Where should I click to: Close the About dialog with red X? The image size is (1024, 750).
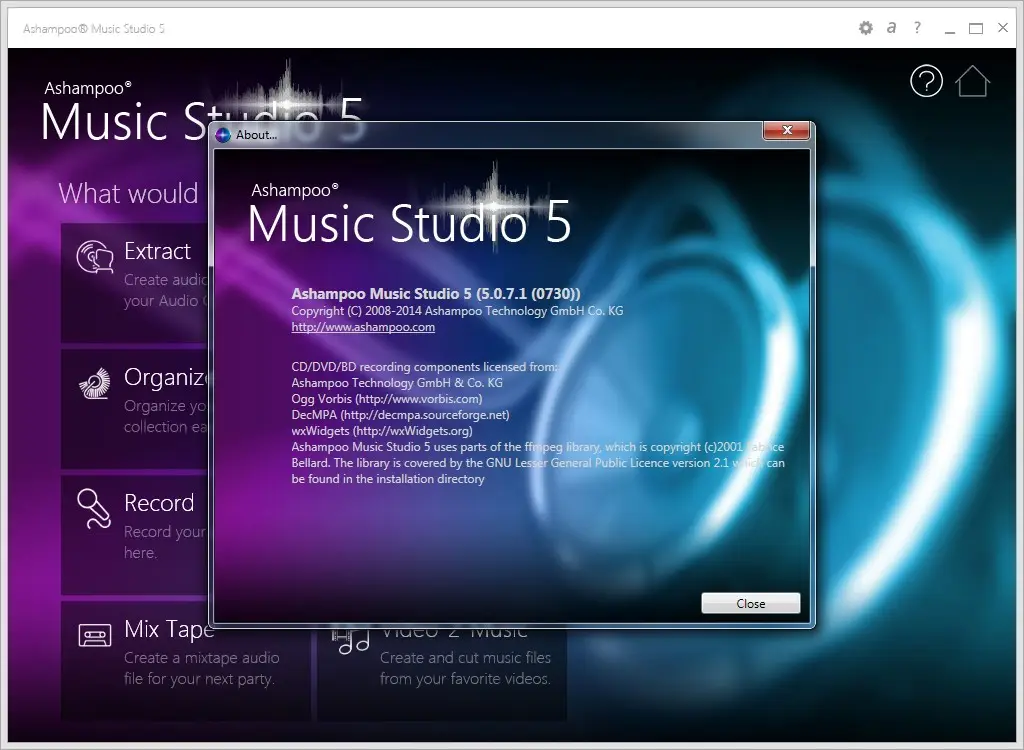786,130
